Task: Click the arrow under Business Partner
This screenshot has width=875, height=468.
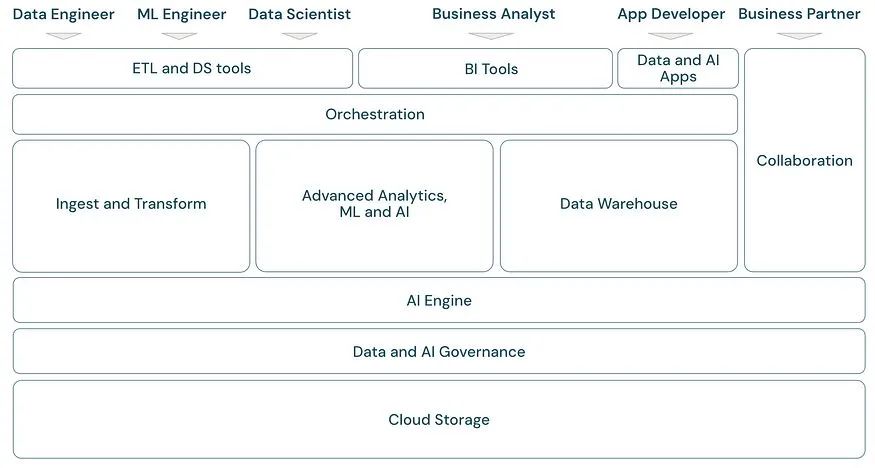Action: pyautogui.click(x=799, y=36)
